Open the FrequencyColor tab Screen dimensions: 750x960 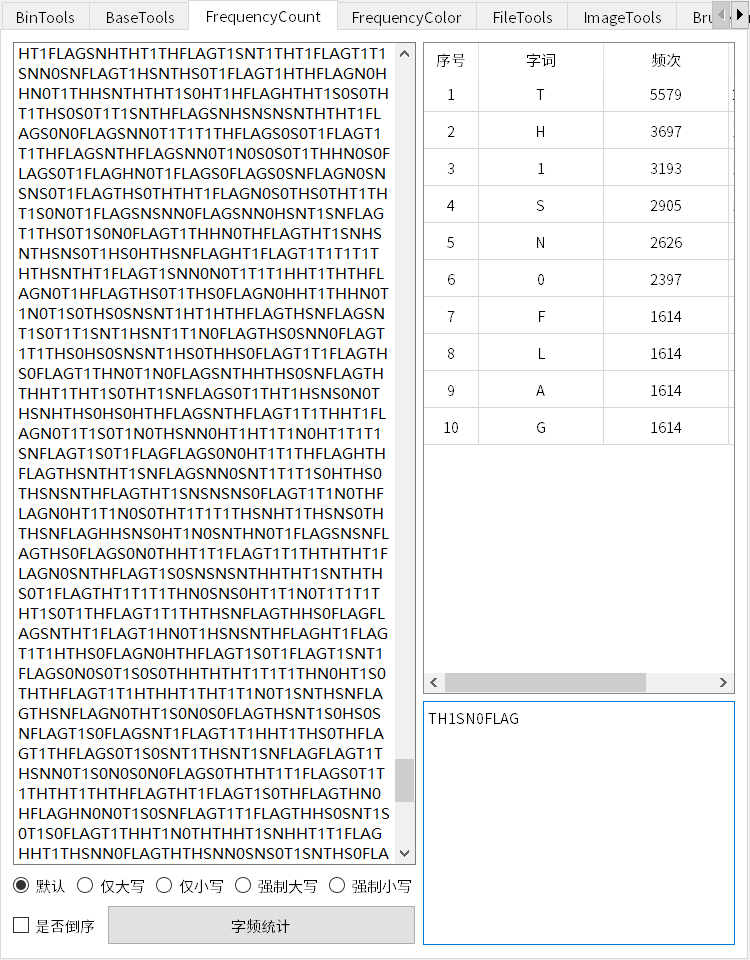click(x=407, y=17)
